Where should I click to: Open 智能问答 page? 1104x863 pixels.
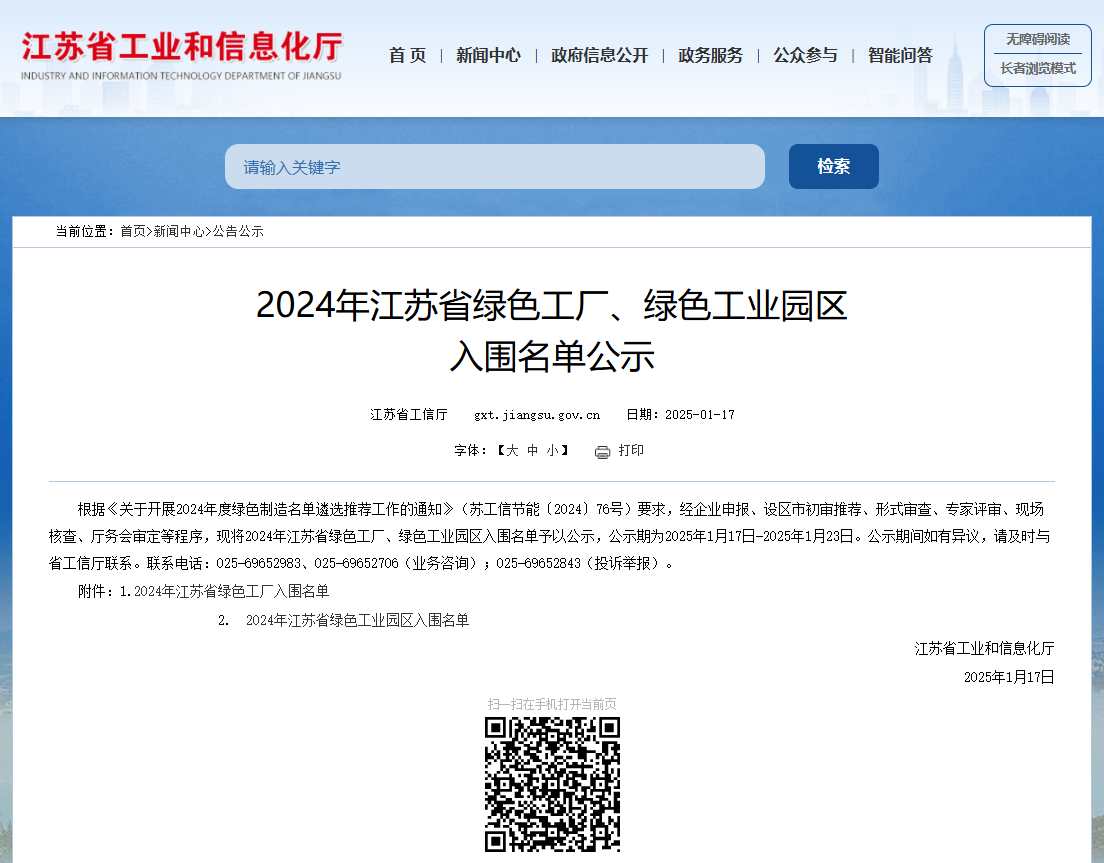pos(900,56)
